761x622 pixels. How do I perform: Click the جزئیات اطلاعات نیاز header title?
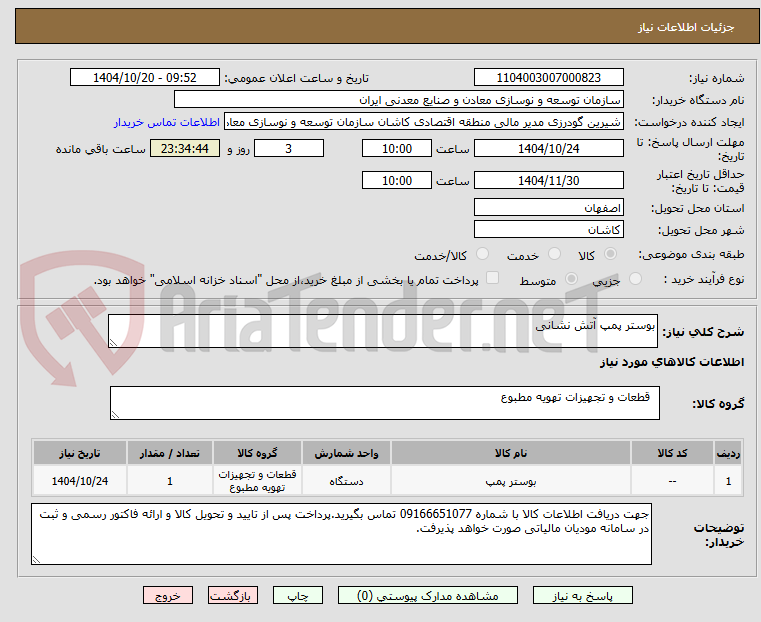686,27
